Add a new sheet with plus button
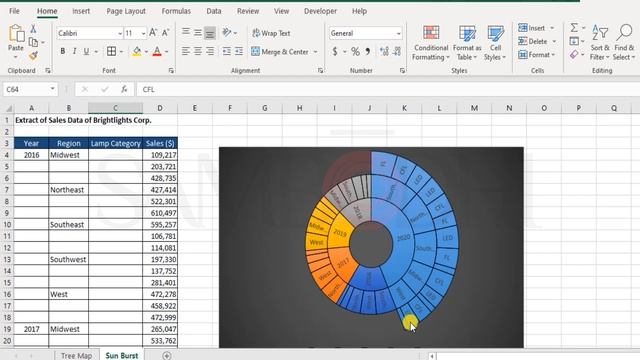Image resolution: width=640 pixels, height=360 pixels. point(167,356)
